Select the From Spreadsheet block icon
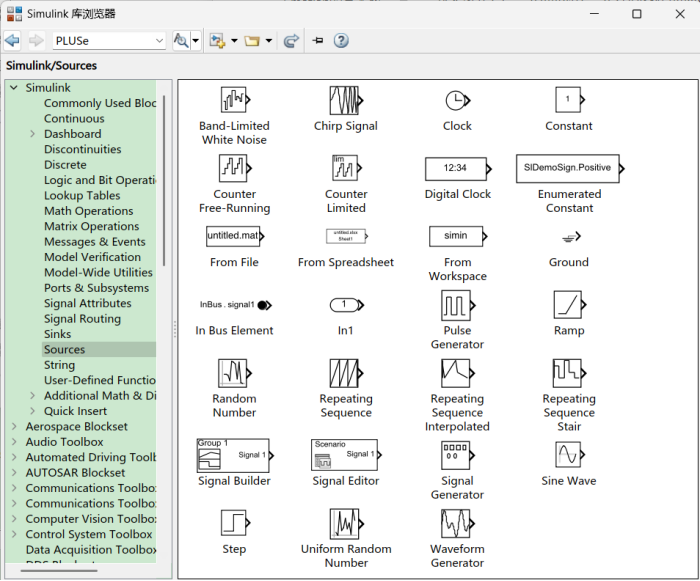Screen dimensions: 700x581 coord(346,236)
